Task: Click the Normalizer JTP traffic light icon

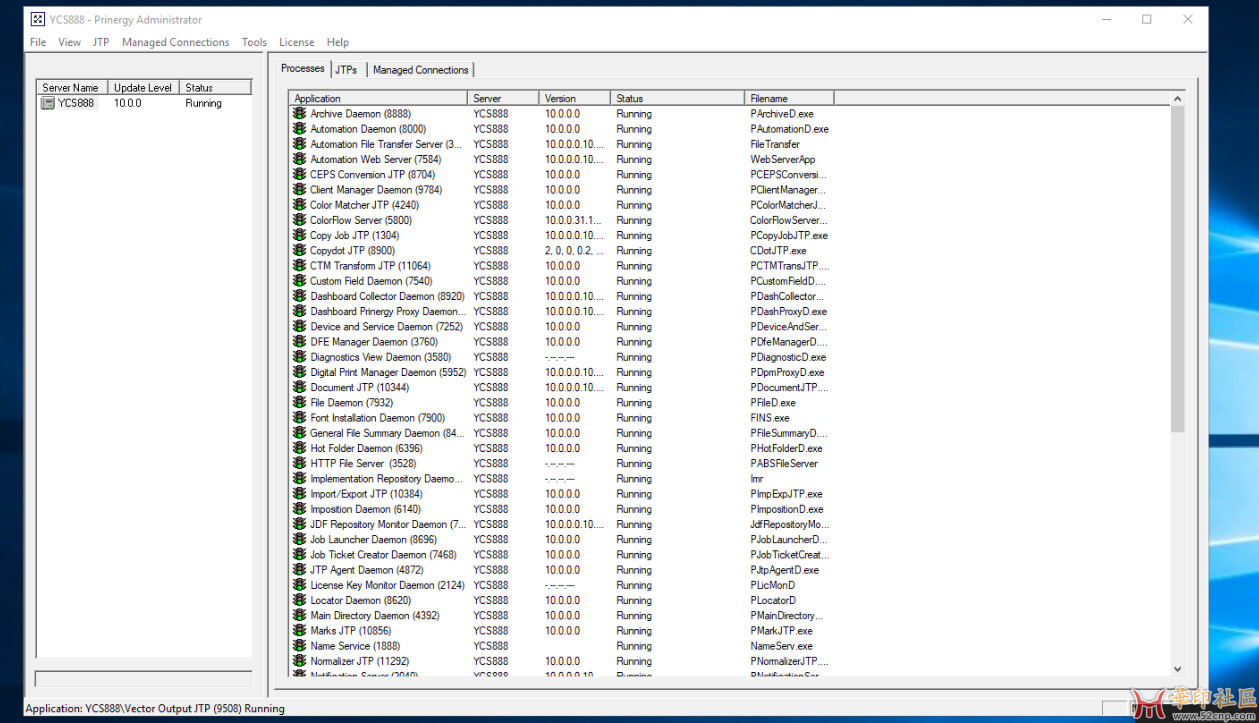Action: [x=299, y=661]
